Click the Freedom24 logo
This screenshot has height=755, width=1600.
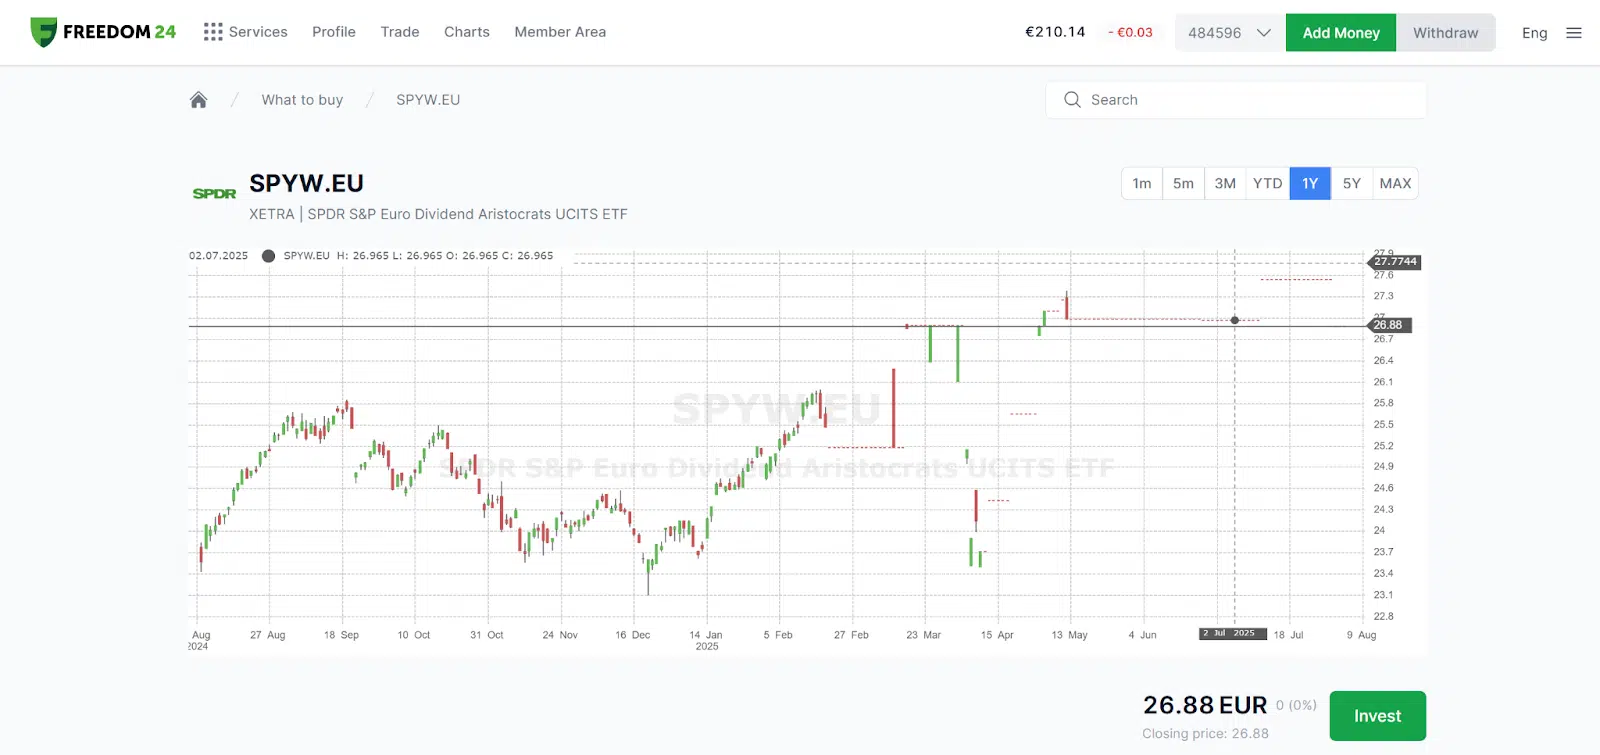tap(103, 32)
